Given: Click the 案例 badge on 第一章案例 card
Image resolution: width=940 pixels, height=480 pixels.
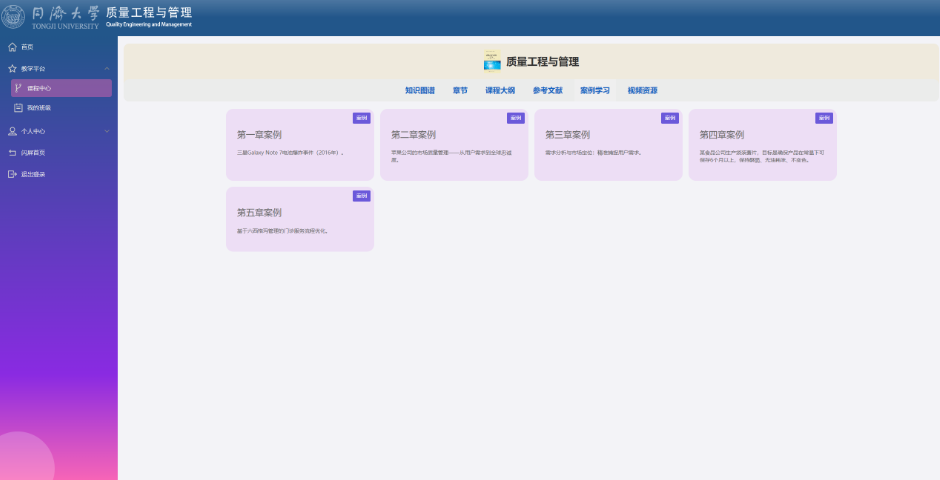Looking at the screenshot, I should coord(361,118).
